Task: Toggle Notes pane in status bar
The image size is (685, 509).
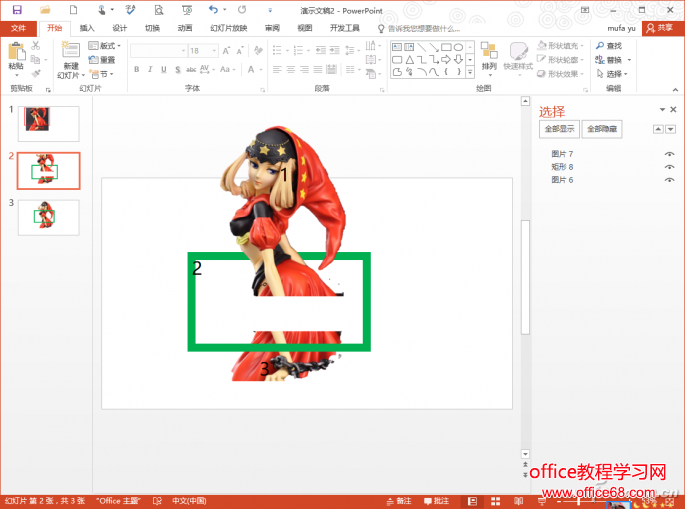Action: (399, 501)
